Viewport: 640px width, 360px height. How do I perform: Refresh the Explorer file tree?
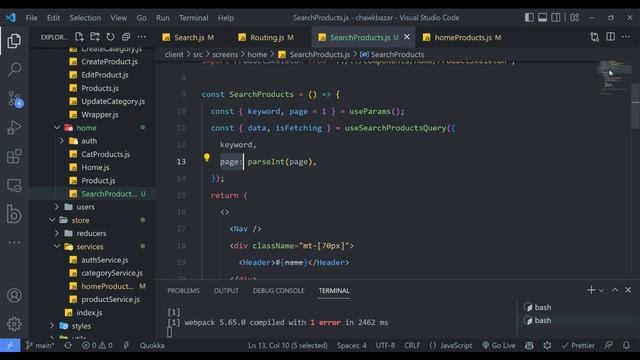110,37
